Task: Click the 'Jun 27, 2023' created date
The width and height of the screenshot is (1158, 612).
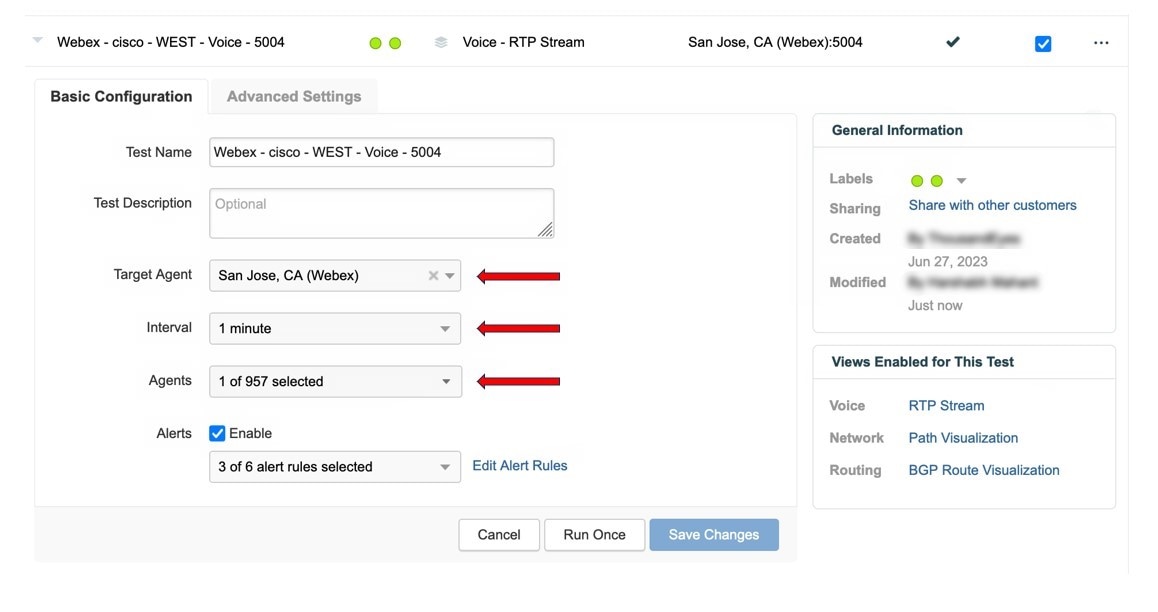Action: click(948, 261)
